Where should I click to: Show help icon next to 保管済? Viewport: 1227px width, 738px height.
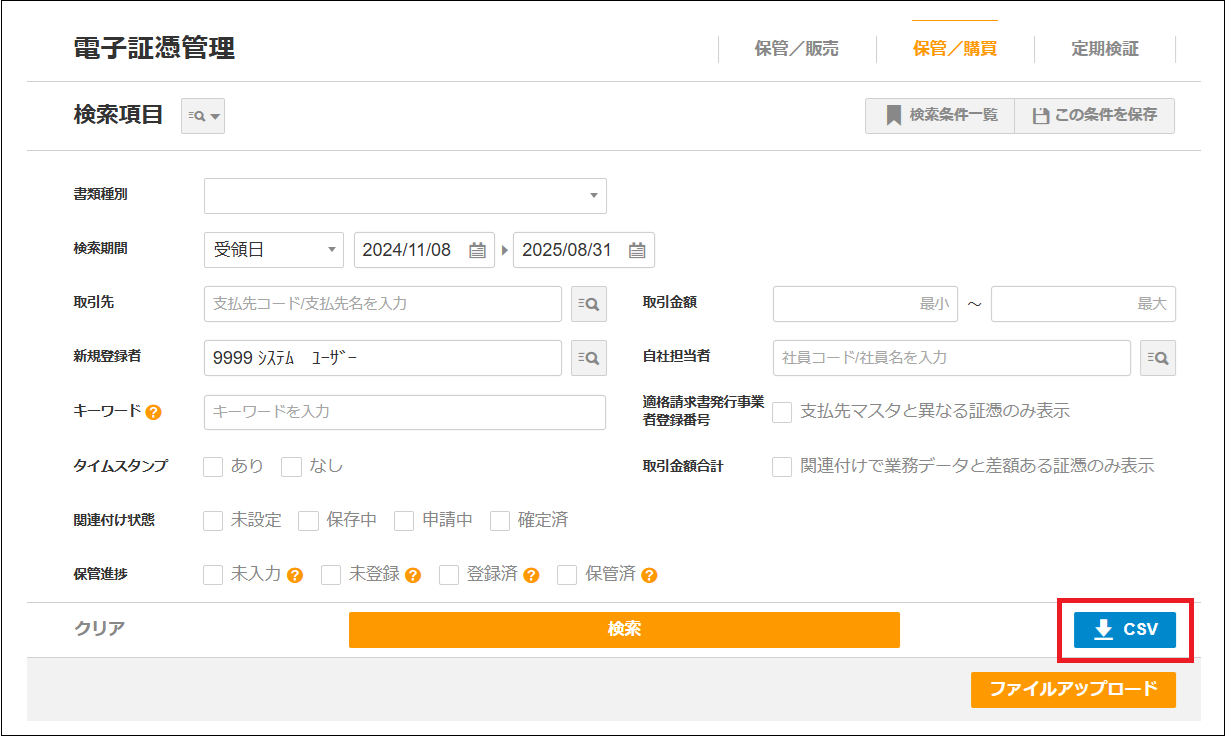(649, 575)
